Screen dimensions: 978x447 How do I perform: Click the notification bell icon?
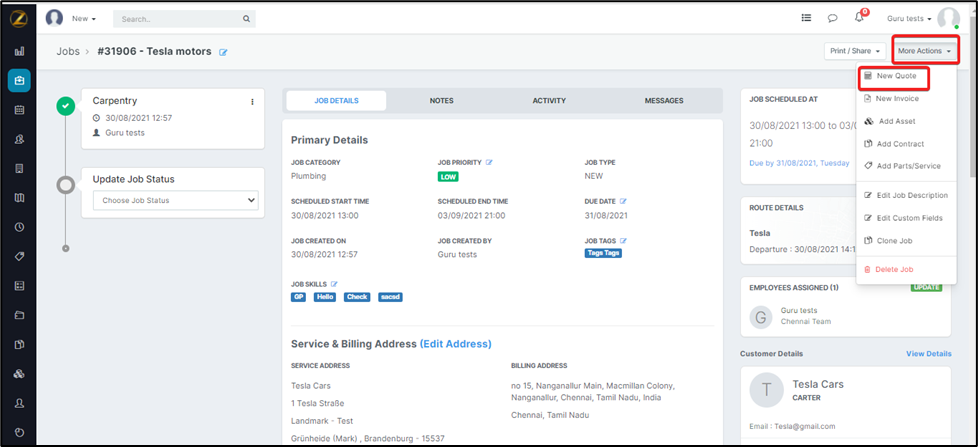(x=859, y=18)
